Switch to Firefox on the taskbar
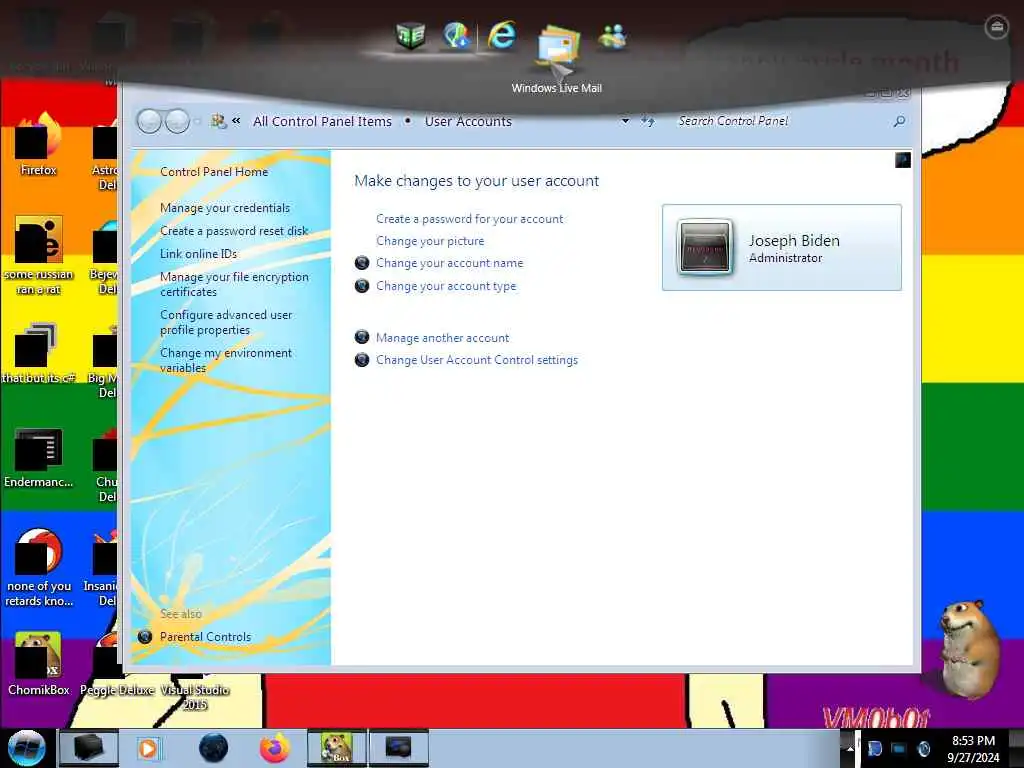Image resolution: width=1024 pixels, height=768 pixels. point(275,748)
